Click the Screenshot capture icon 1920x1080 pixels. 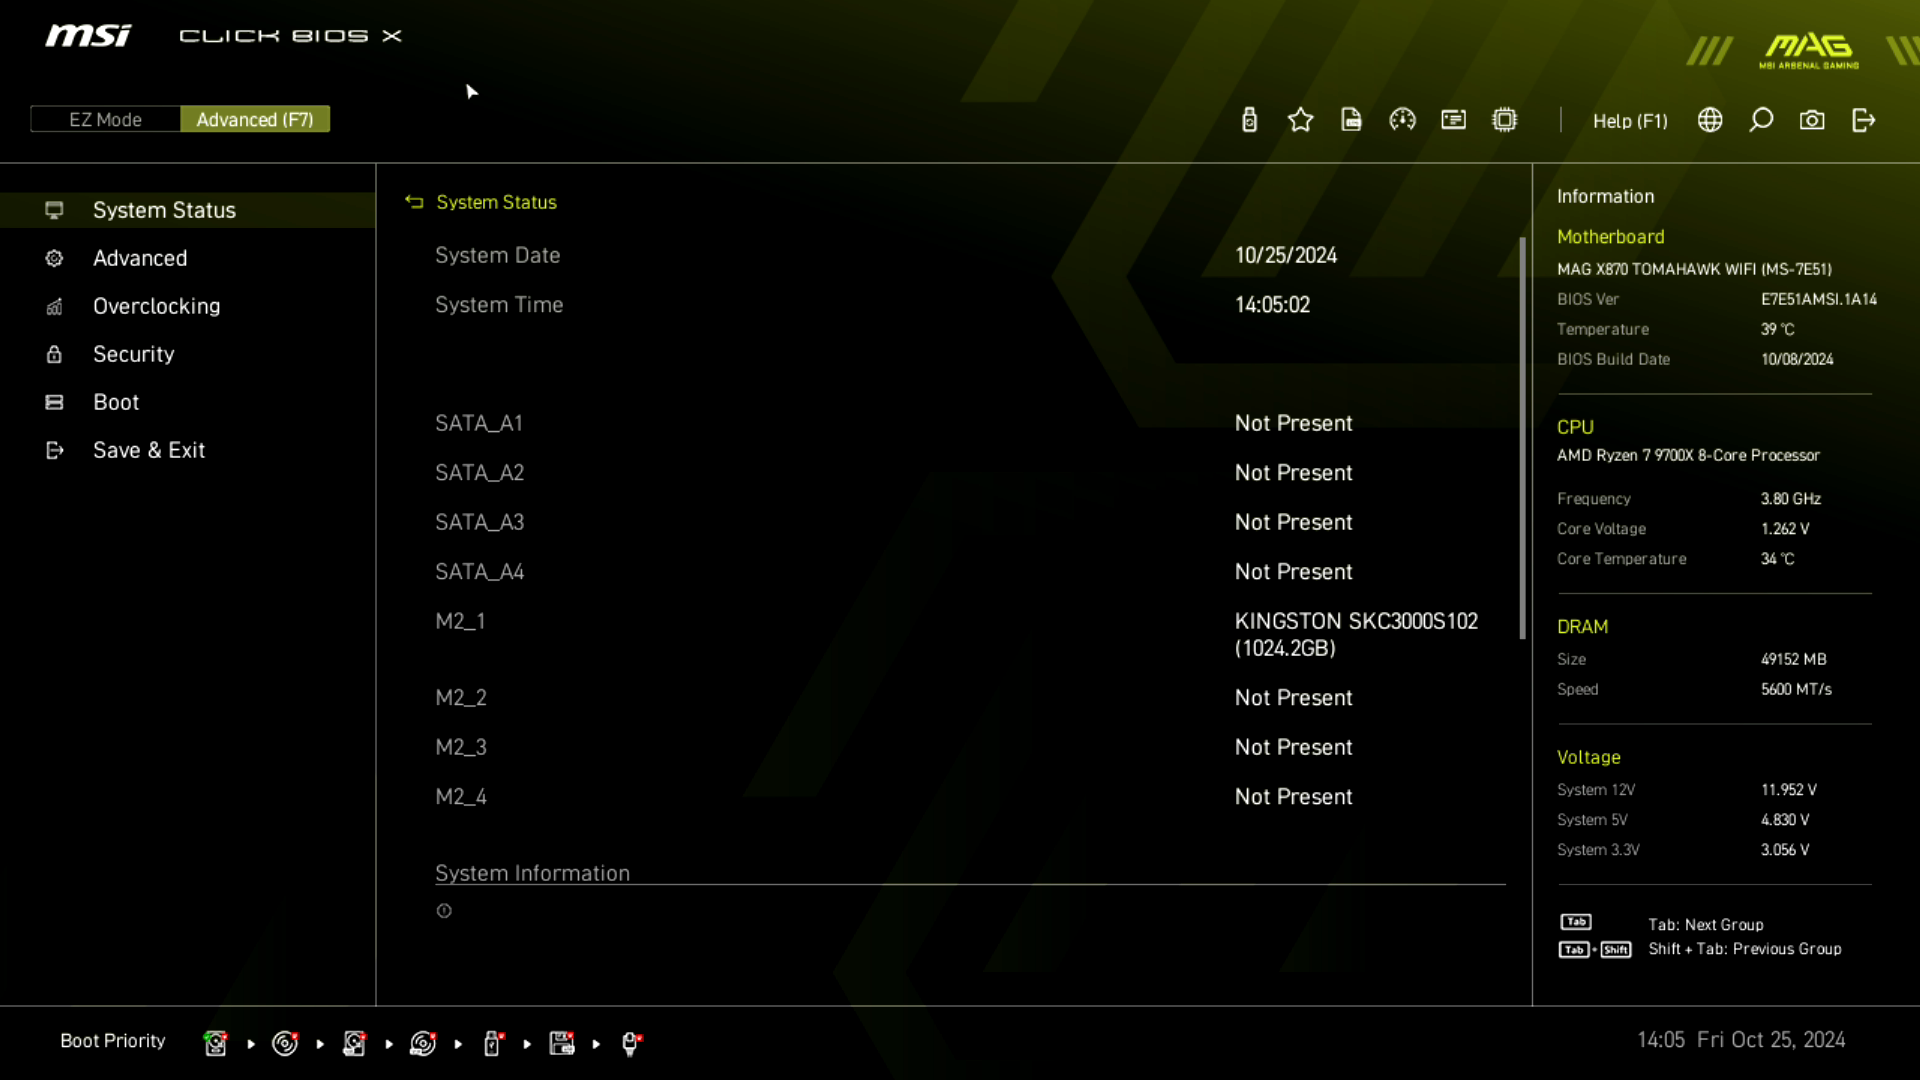click(1812, 120)
